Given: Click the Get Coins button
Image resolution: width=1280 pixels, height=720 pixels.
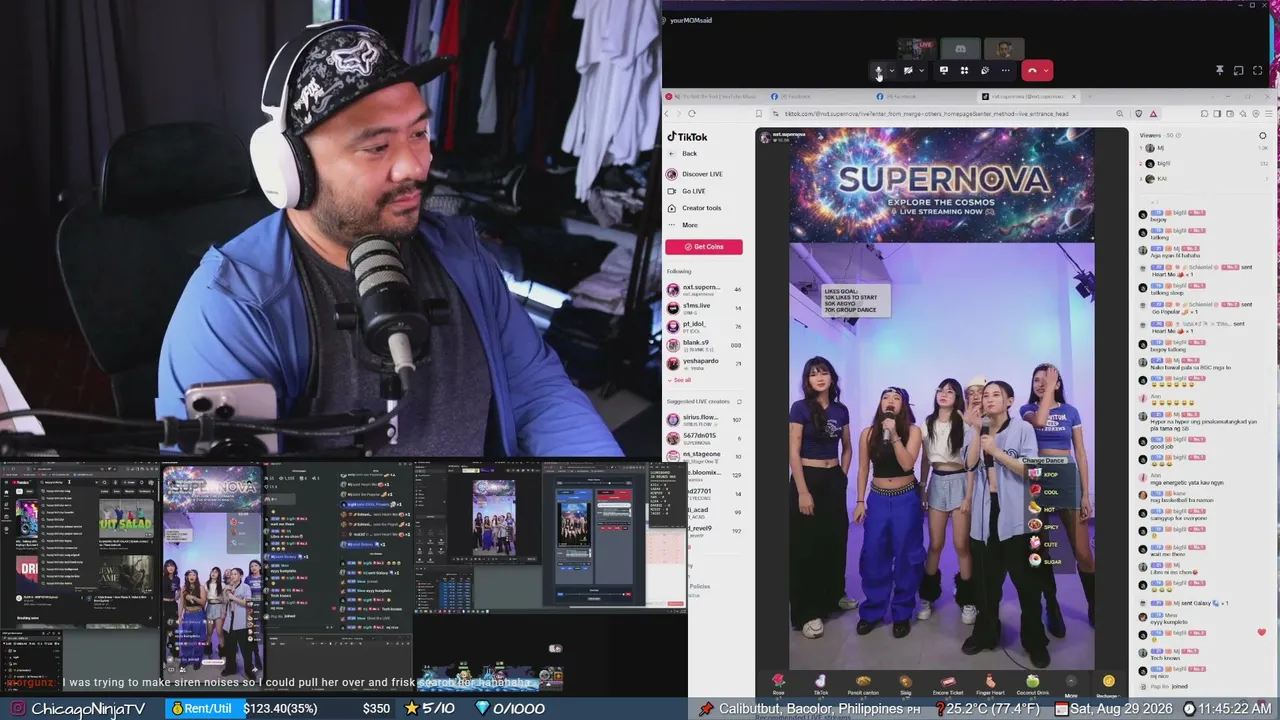Looking at the screenshot, I should [704, 247].
